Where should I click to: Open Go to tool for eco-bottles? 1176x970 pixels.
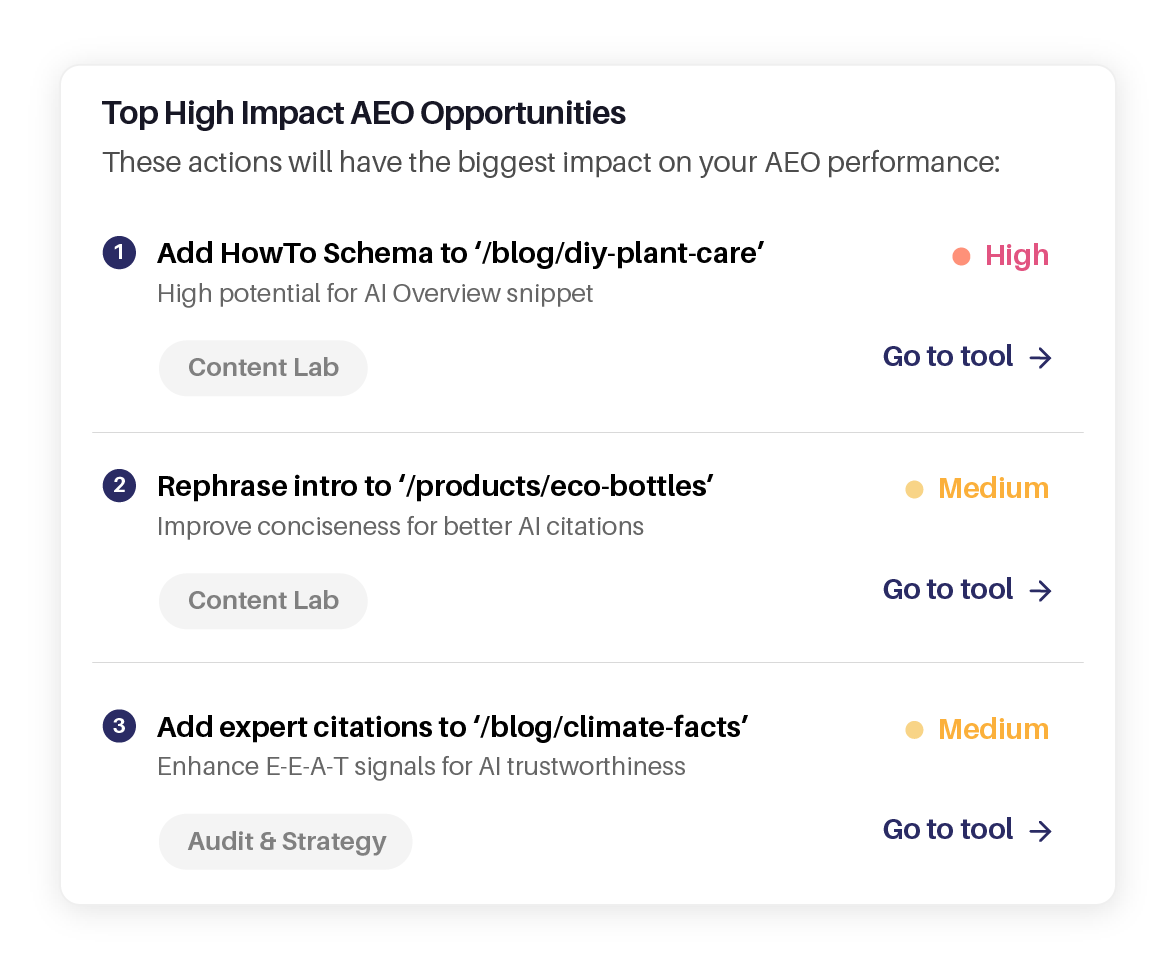pos(948,590)
